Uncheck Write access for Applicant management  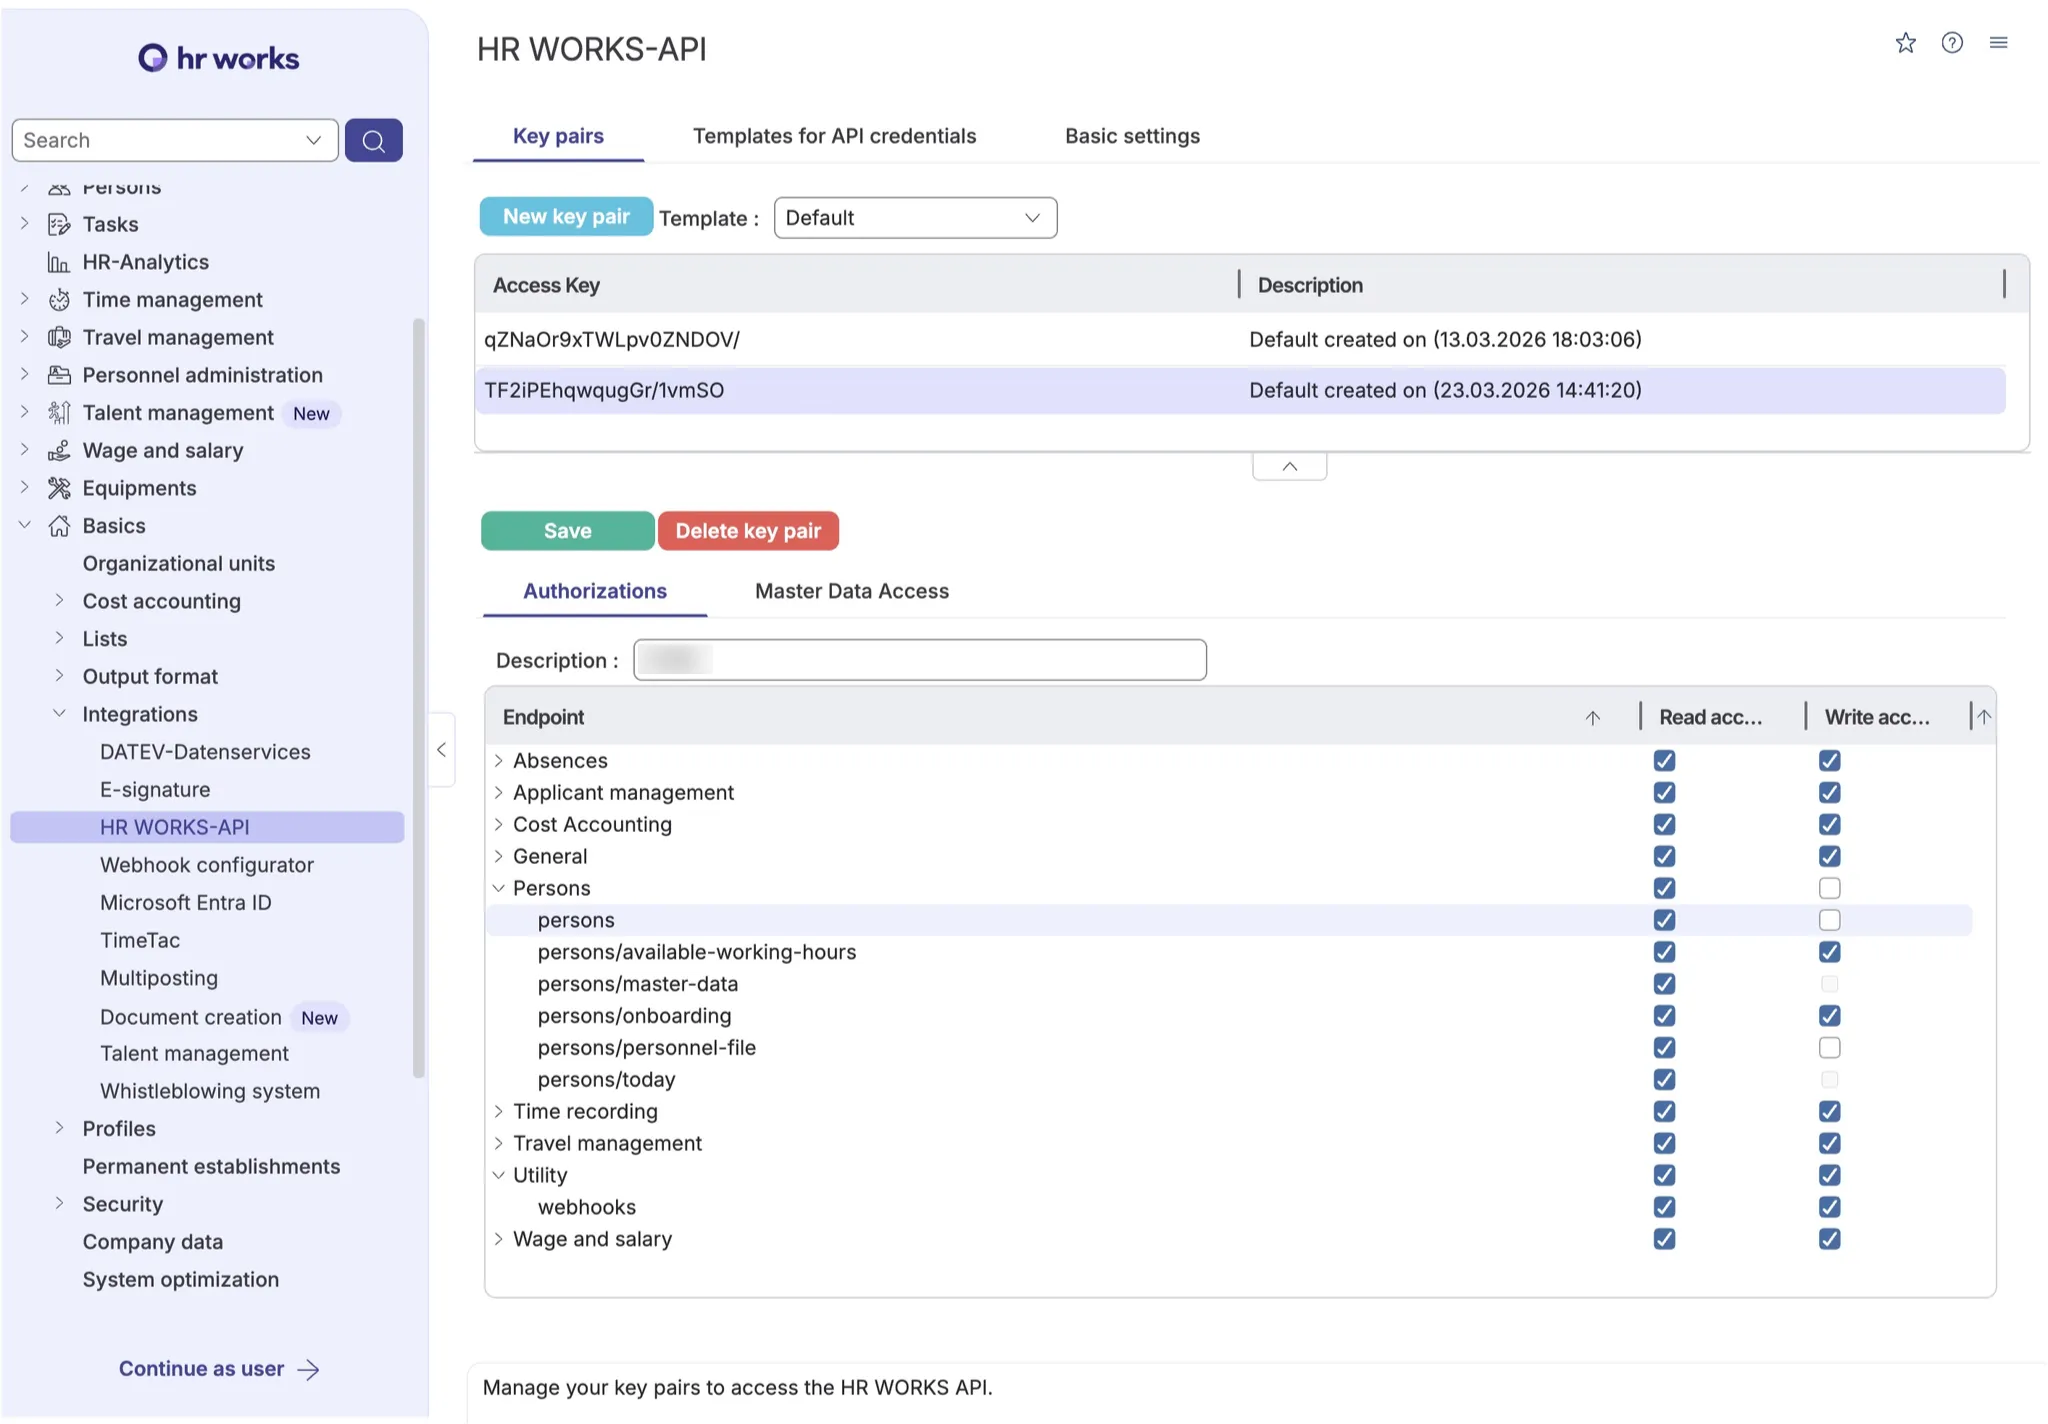1830,793
